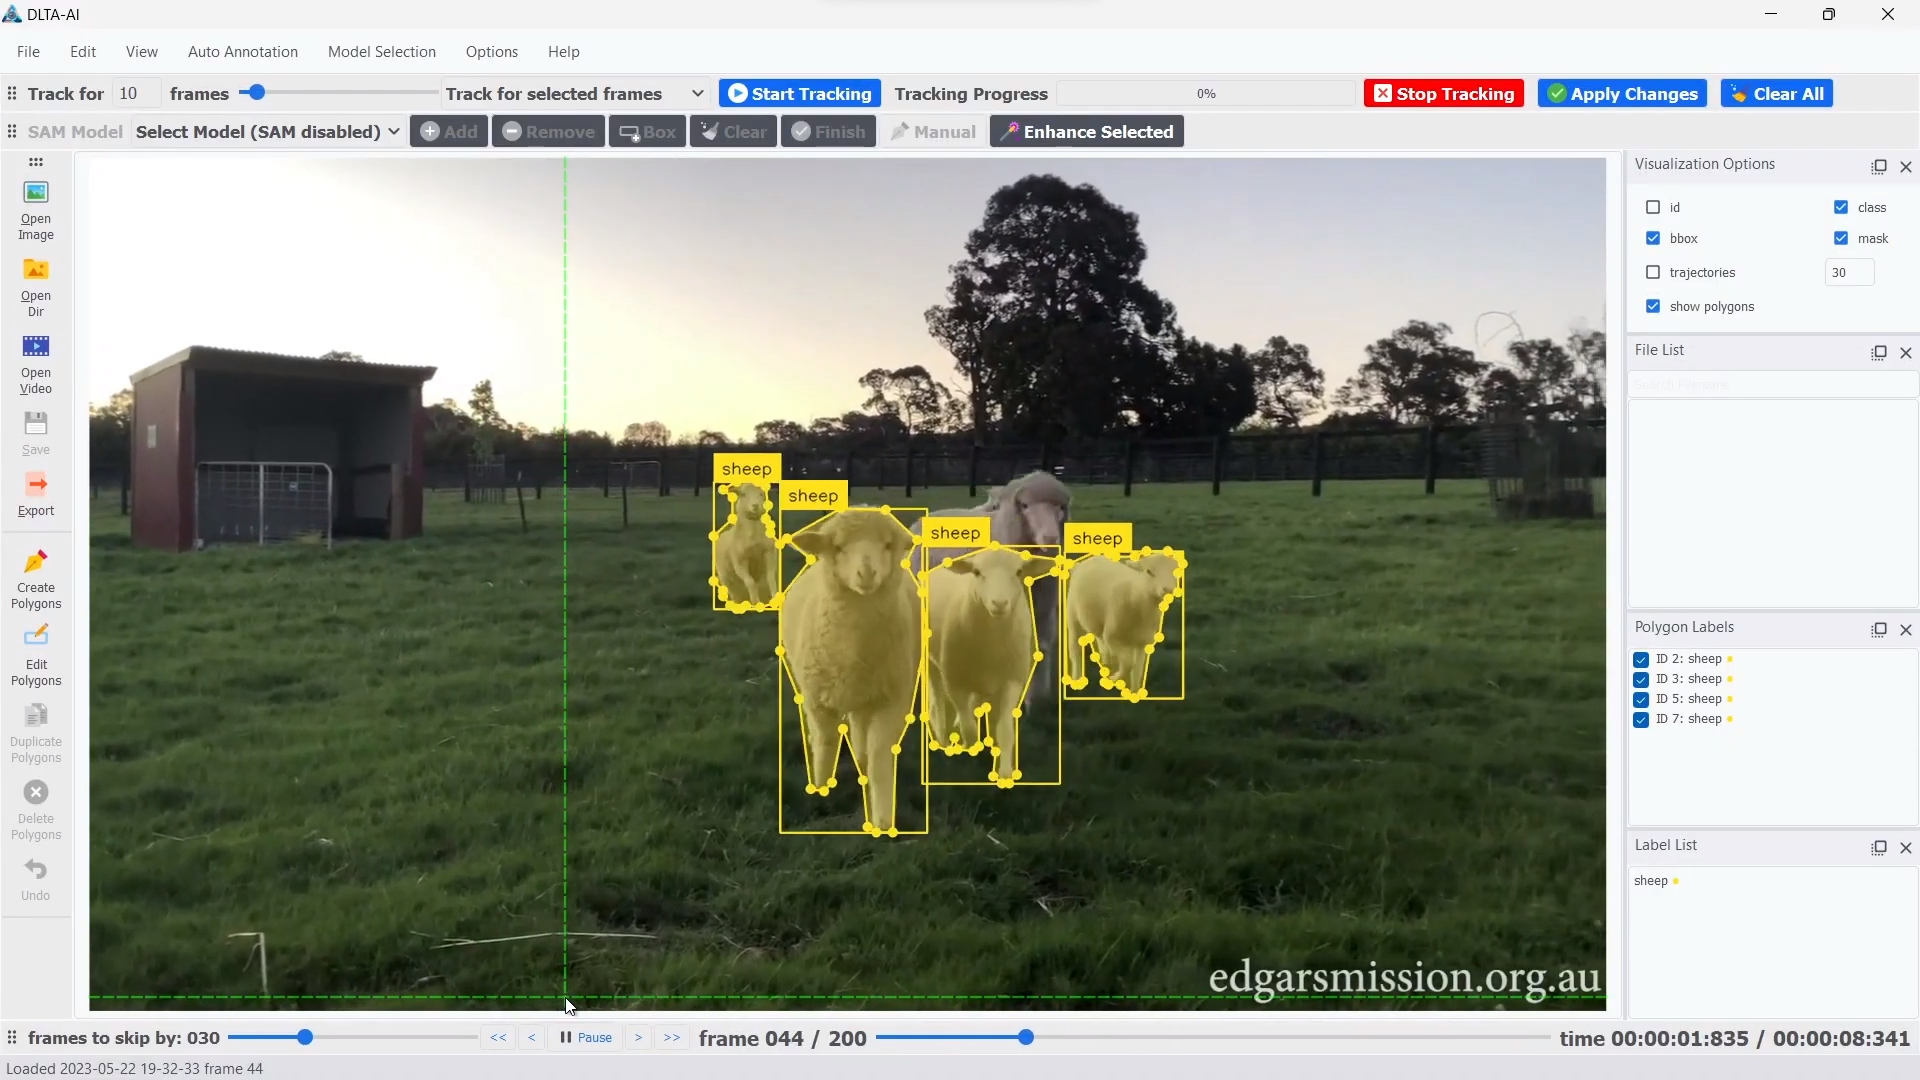
Task: Open the View menu
Action: [142, 51]
